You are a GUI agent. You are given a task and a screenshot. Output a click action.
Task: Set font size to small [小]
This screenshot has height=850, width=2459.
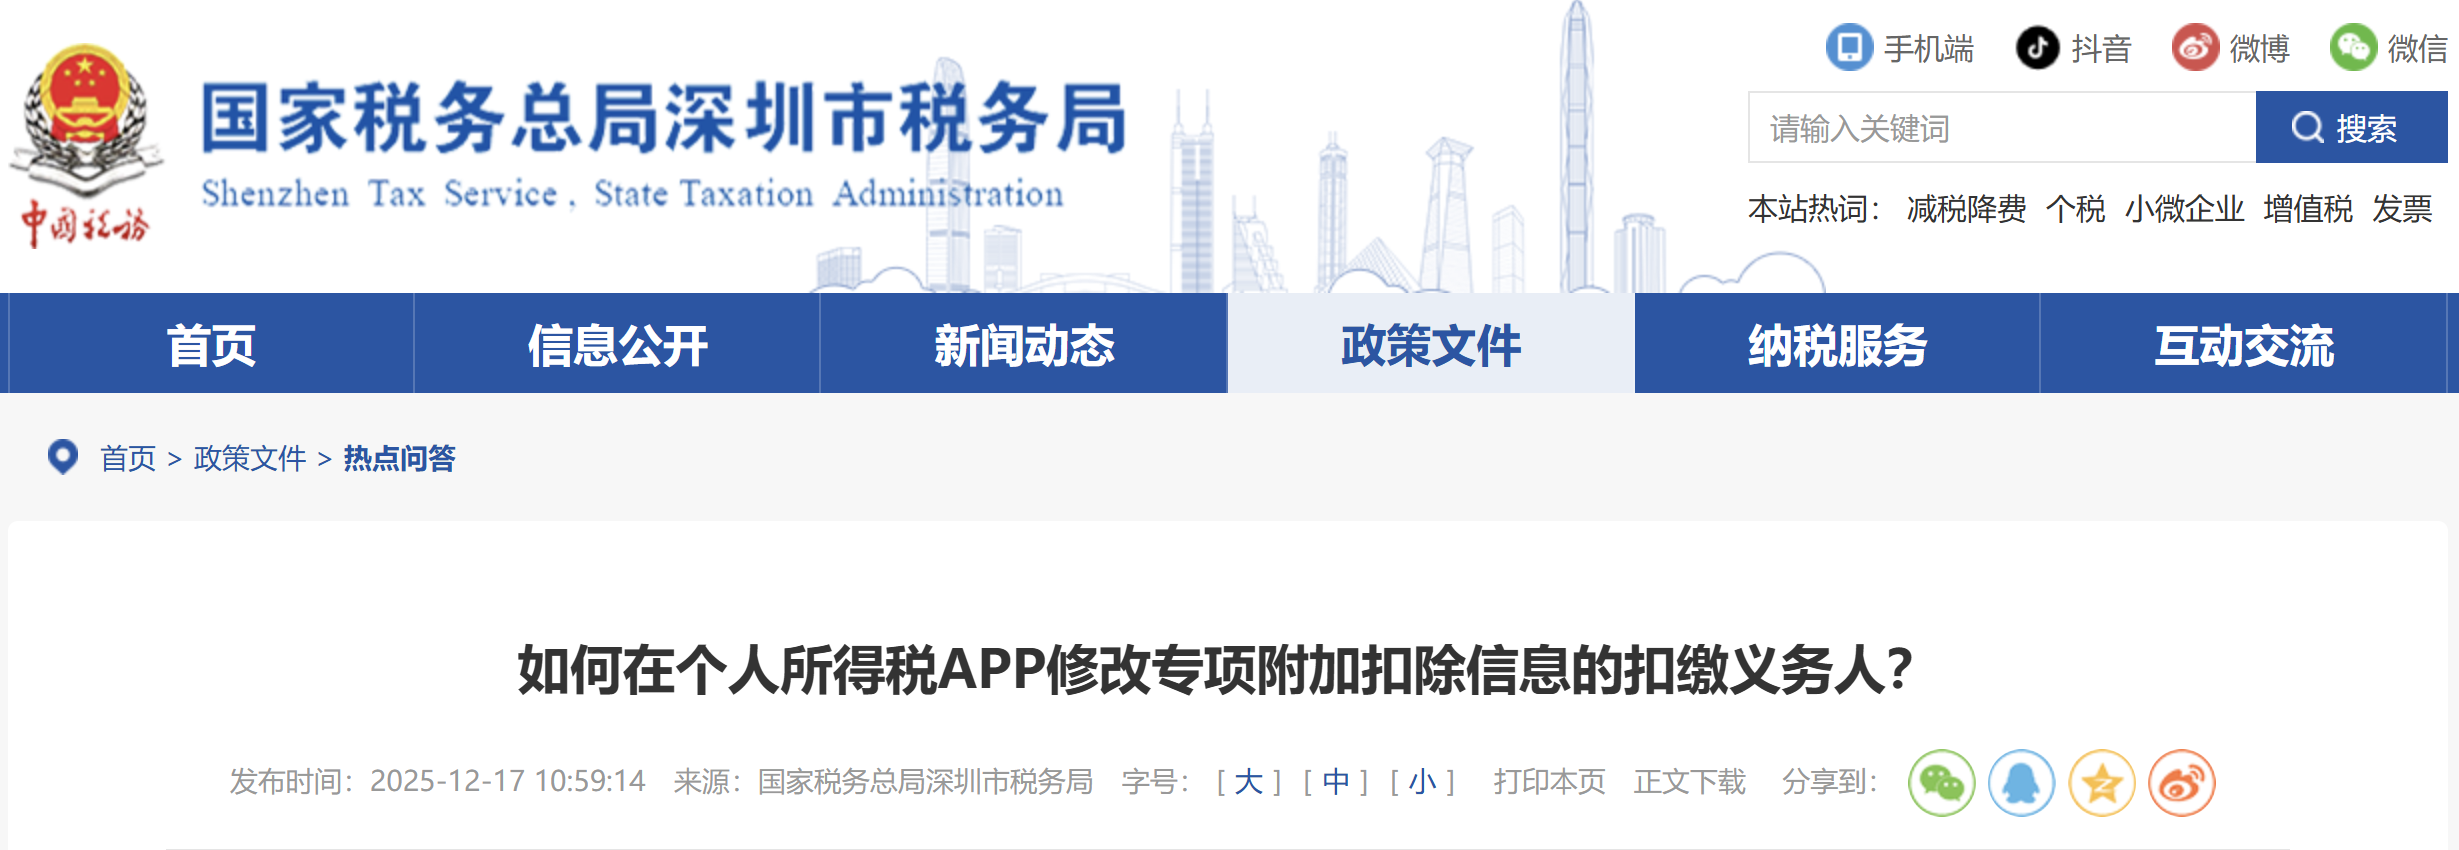click(1422, 781)
